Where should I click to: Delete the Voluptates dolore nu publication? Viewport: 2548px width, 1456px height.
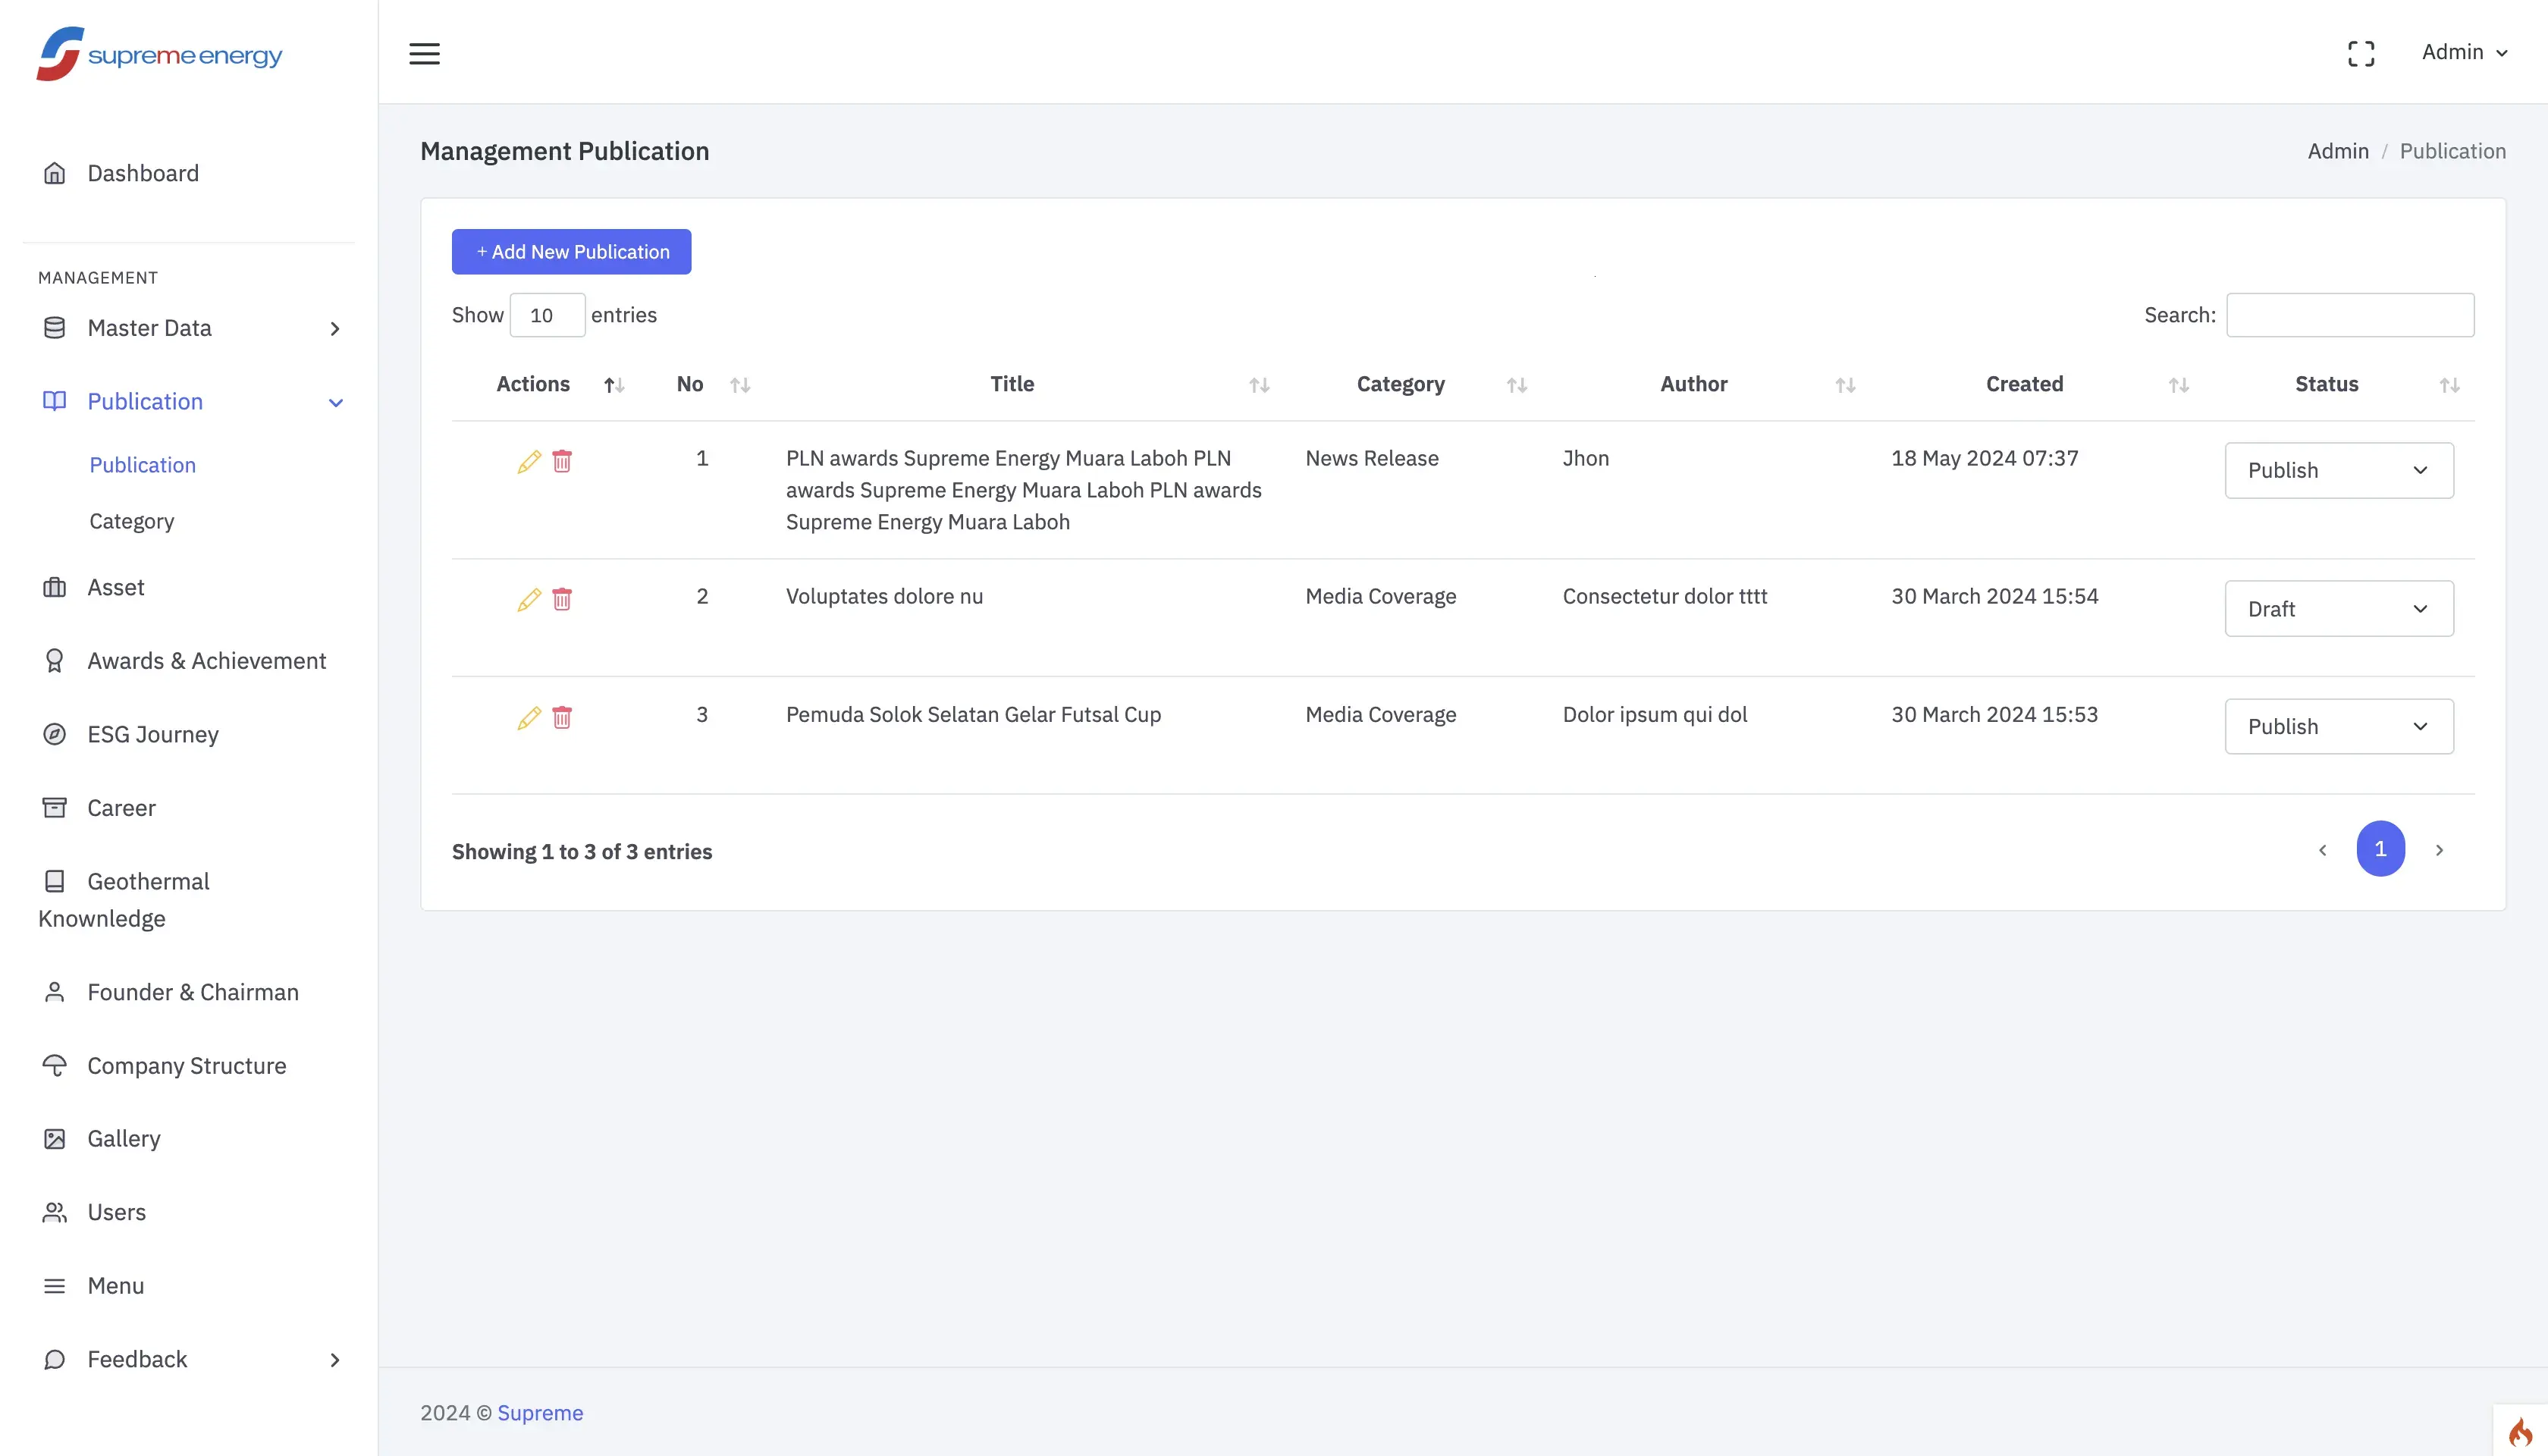coord(562,599)
